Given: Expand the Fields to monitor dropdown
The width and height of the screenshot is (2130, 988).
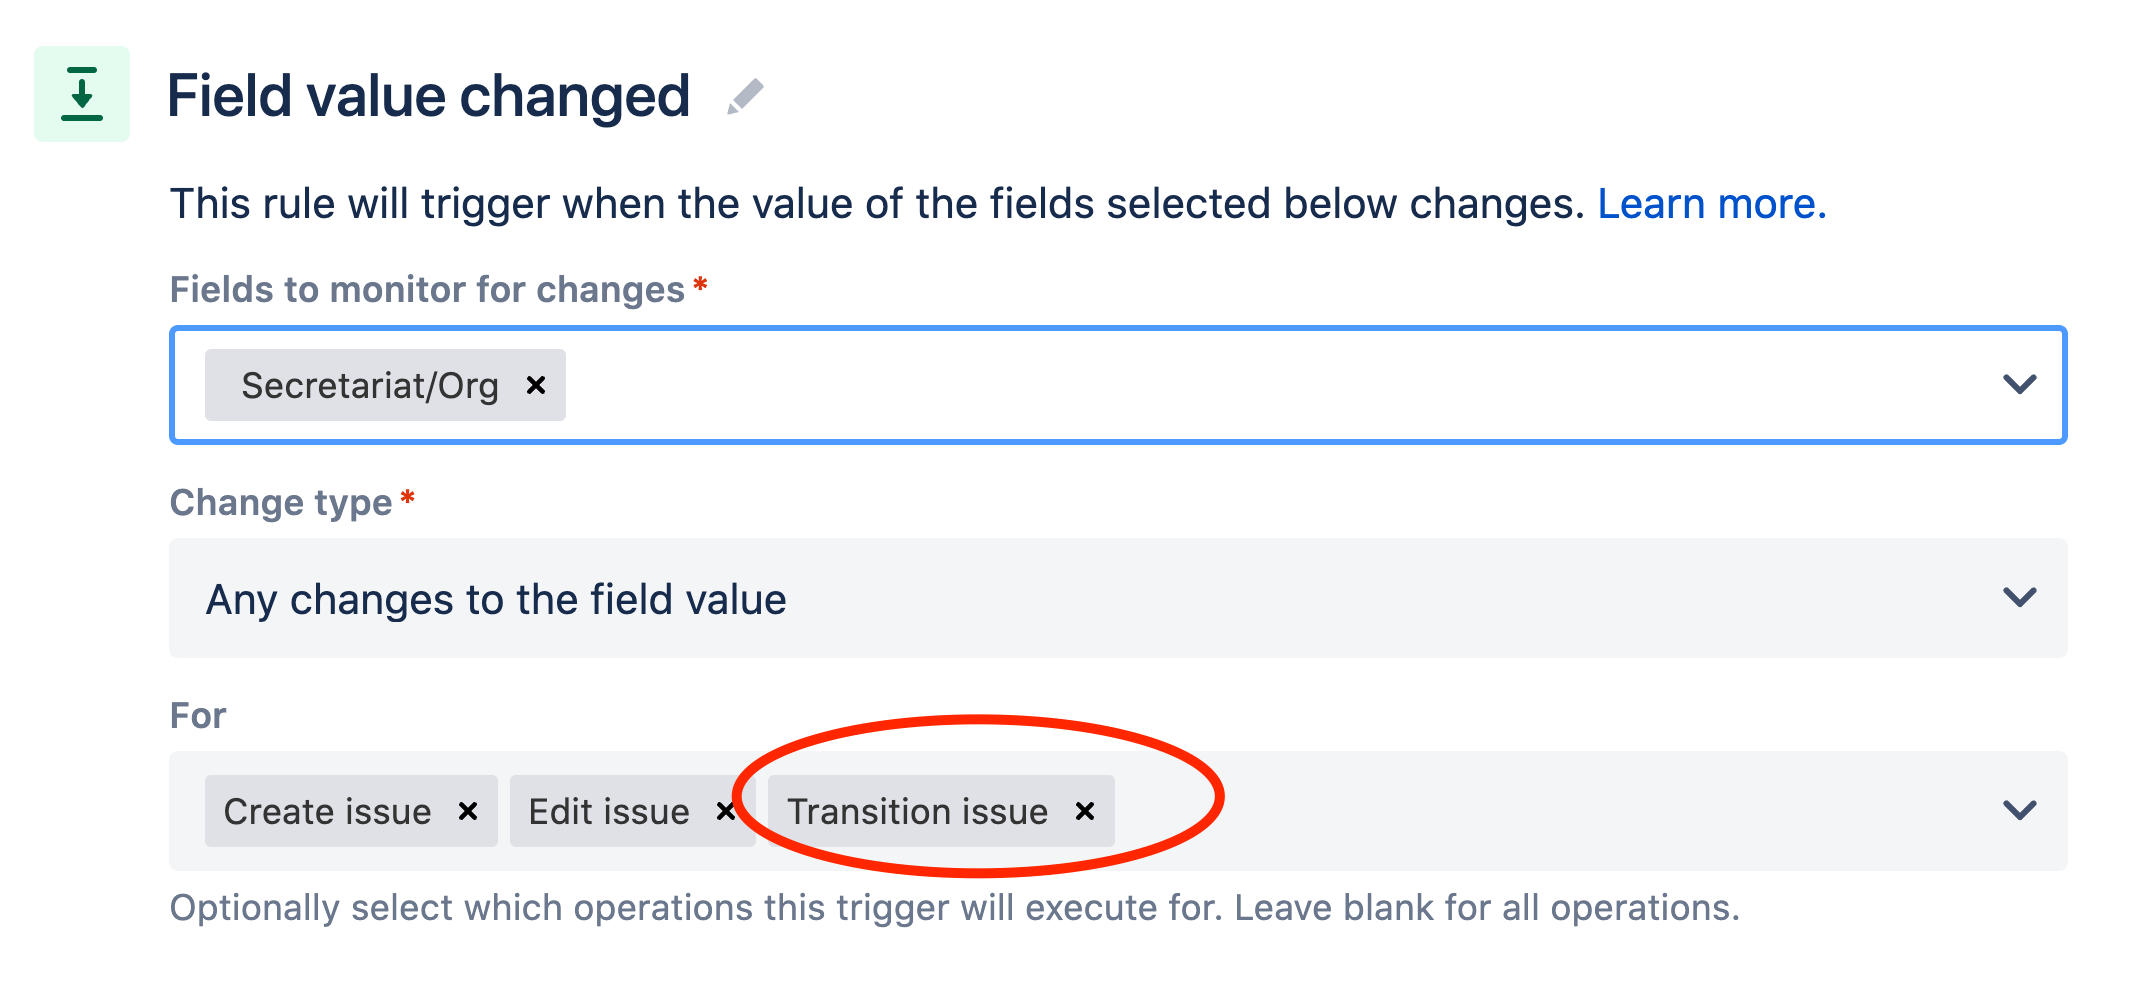Looking at the screenshot, I should (x=2020, y=384).
